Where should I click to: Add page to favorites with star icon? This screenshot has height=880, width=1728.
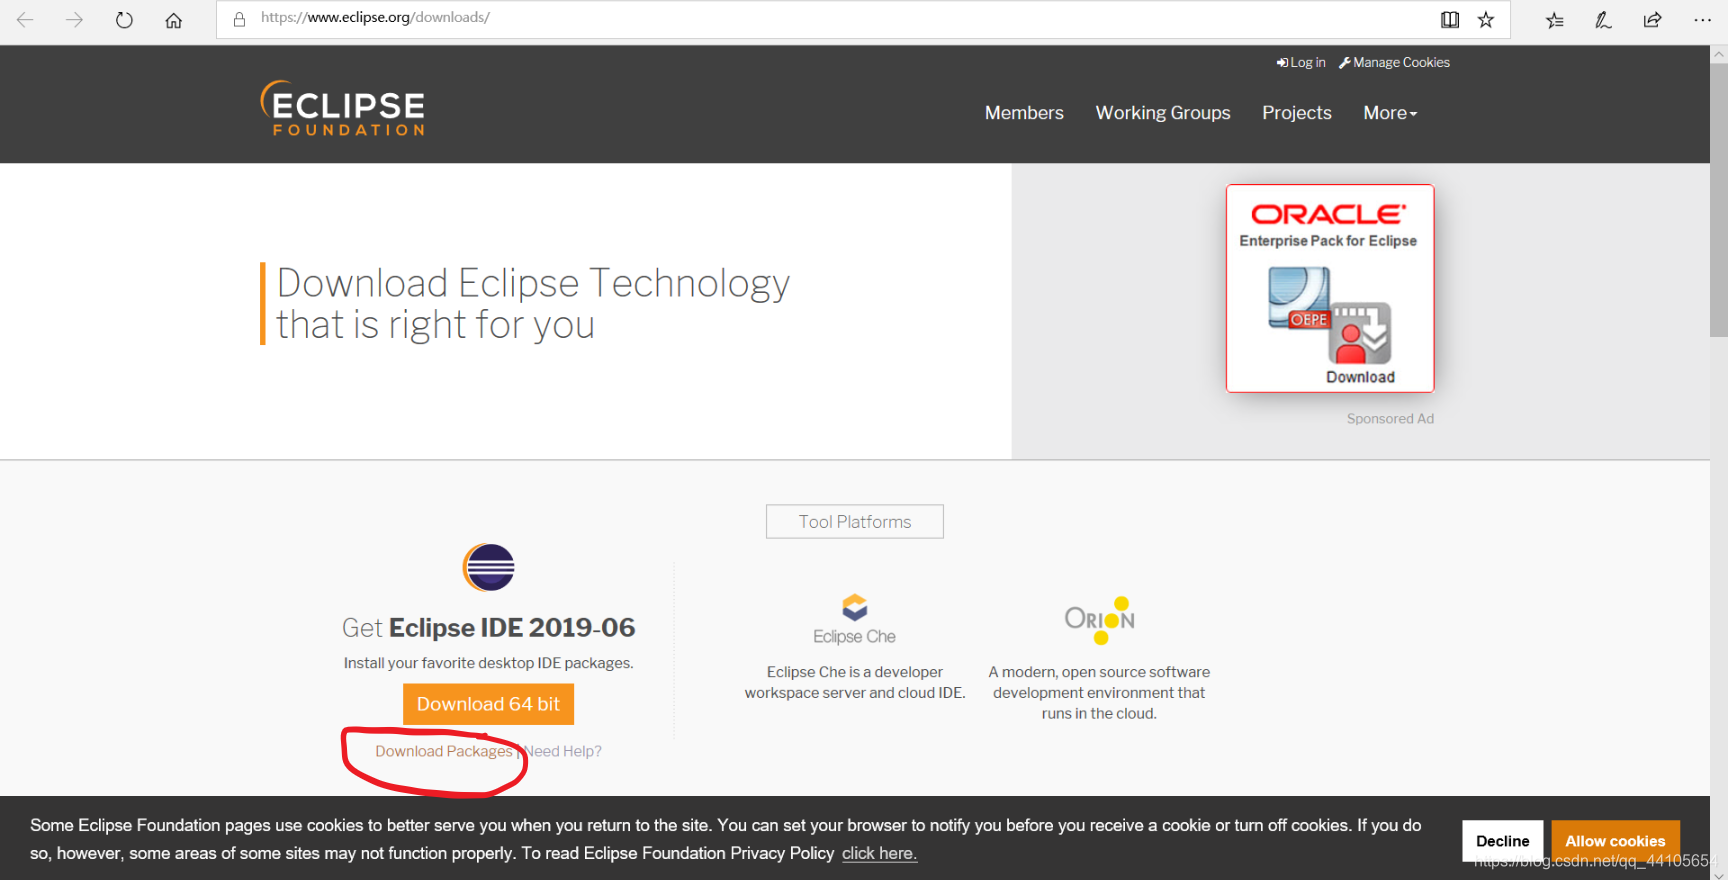coord(1486,20)
